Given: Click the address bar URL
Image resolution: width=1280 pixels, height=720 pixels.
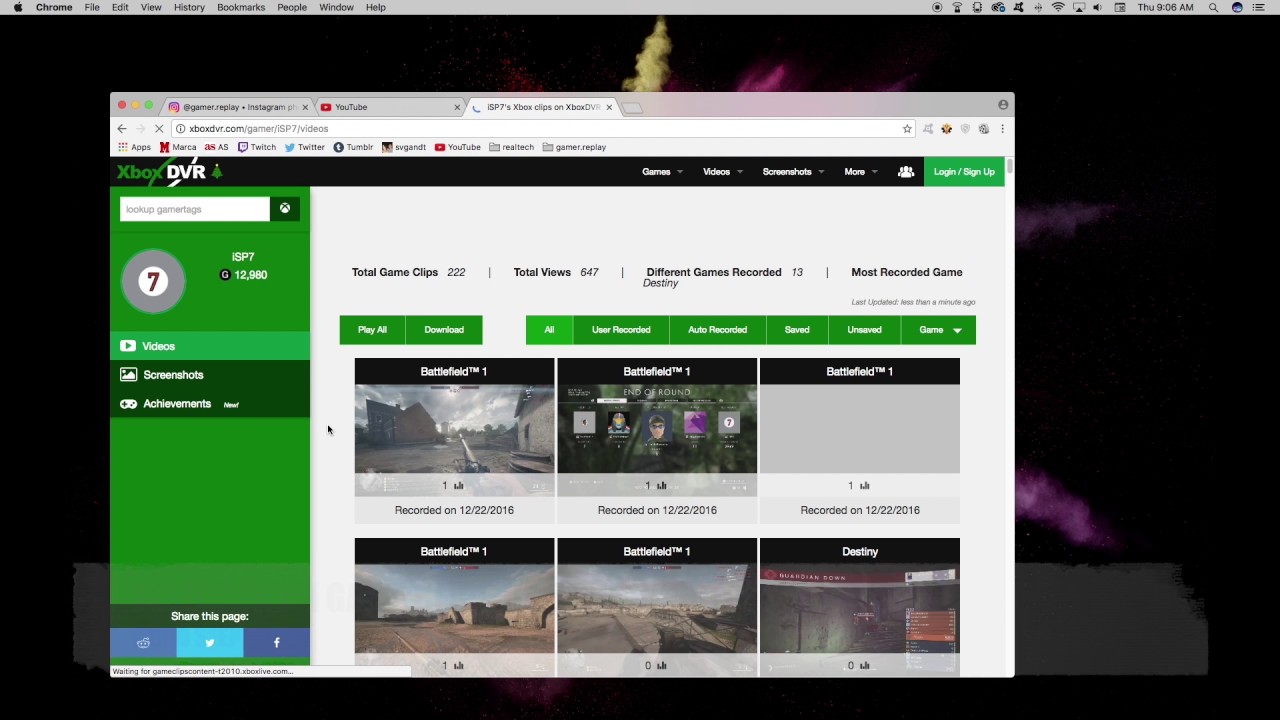Looking at the screenshot, I should (x=259, y=128).
